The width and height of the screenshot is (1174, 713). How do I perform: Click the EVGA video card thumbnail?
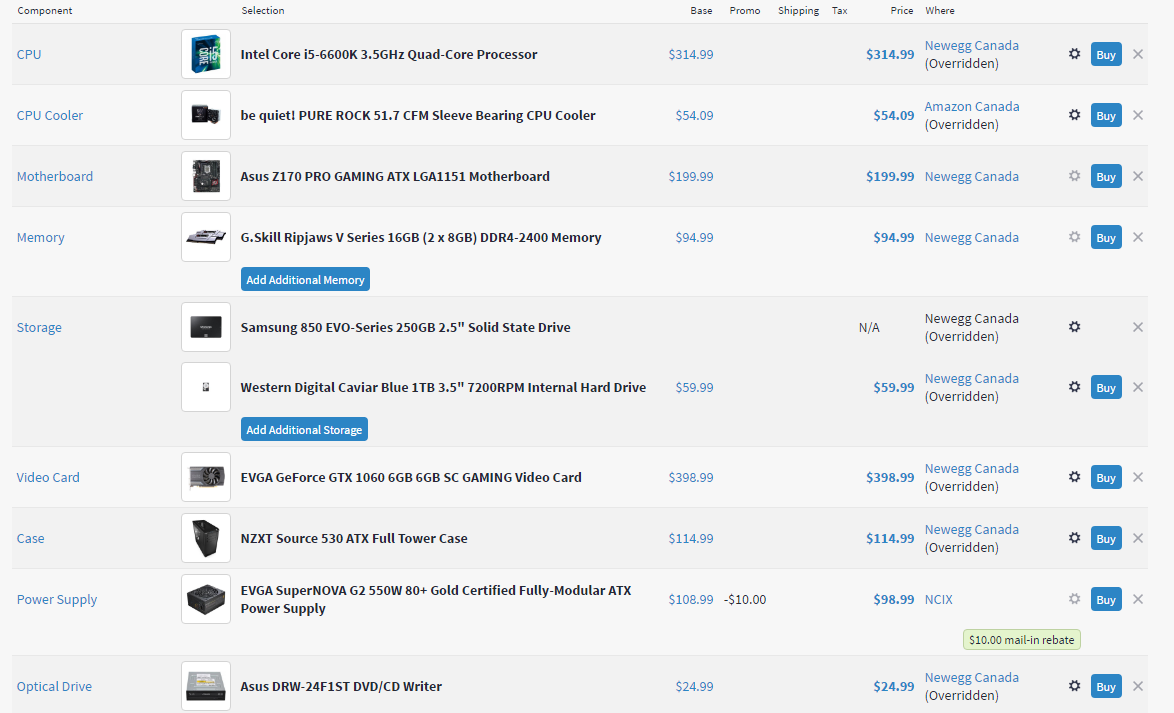coord(206,476)
